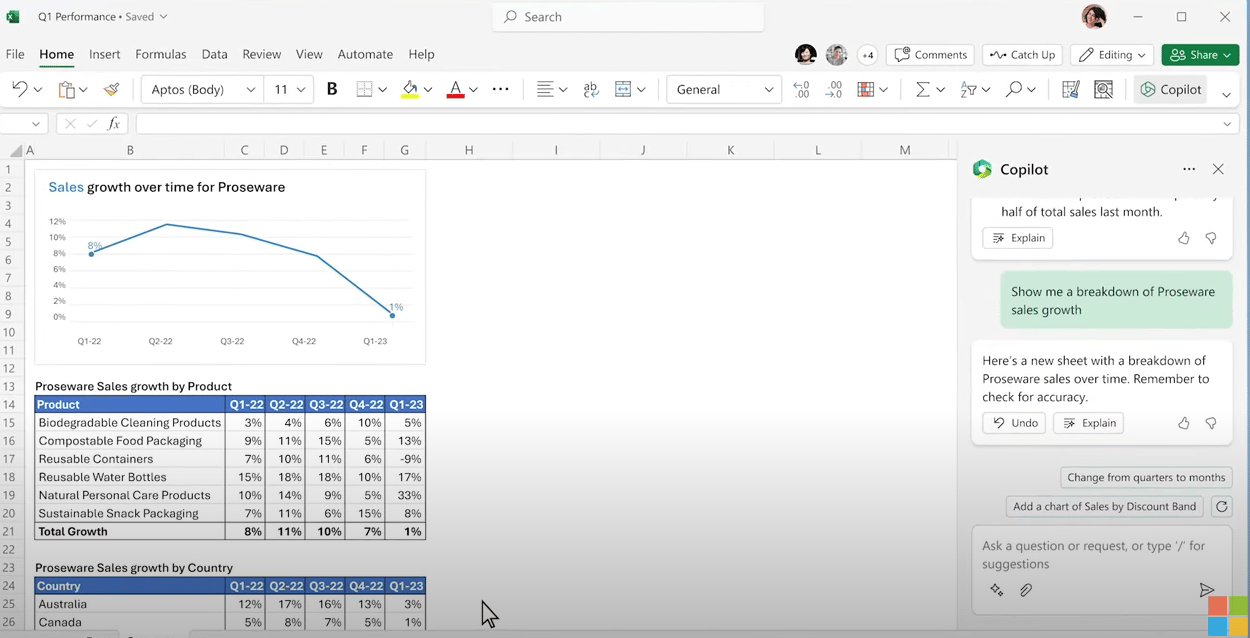1250x638 pixels.
Task: Open the Paste options dropdown arrow
Action: (85, 89)
